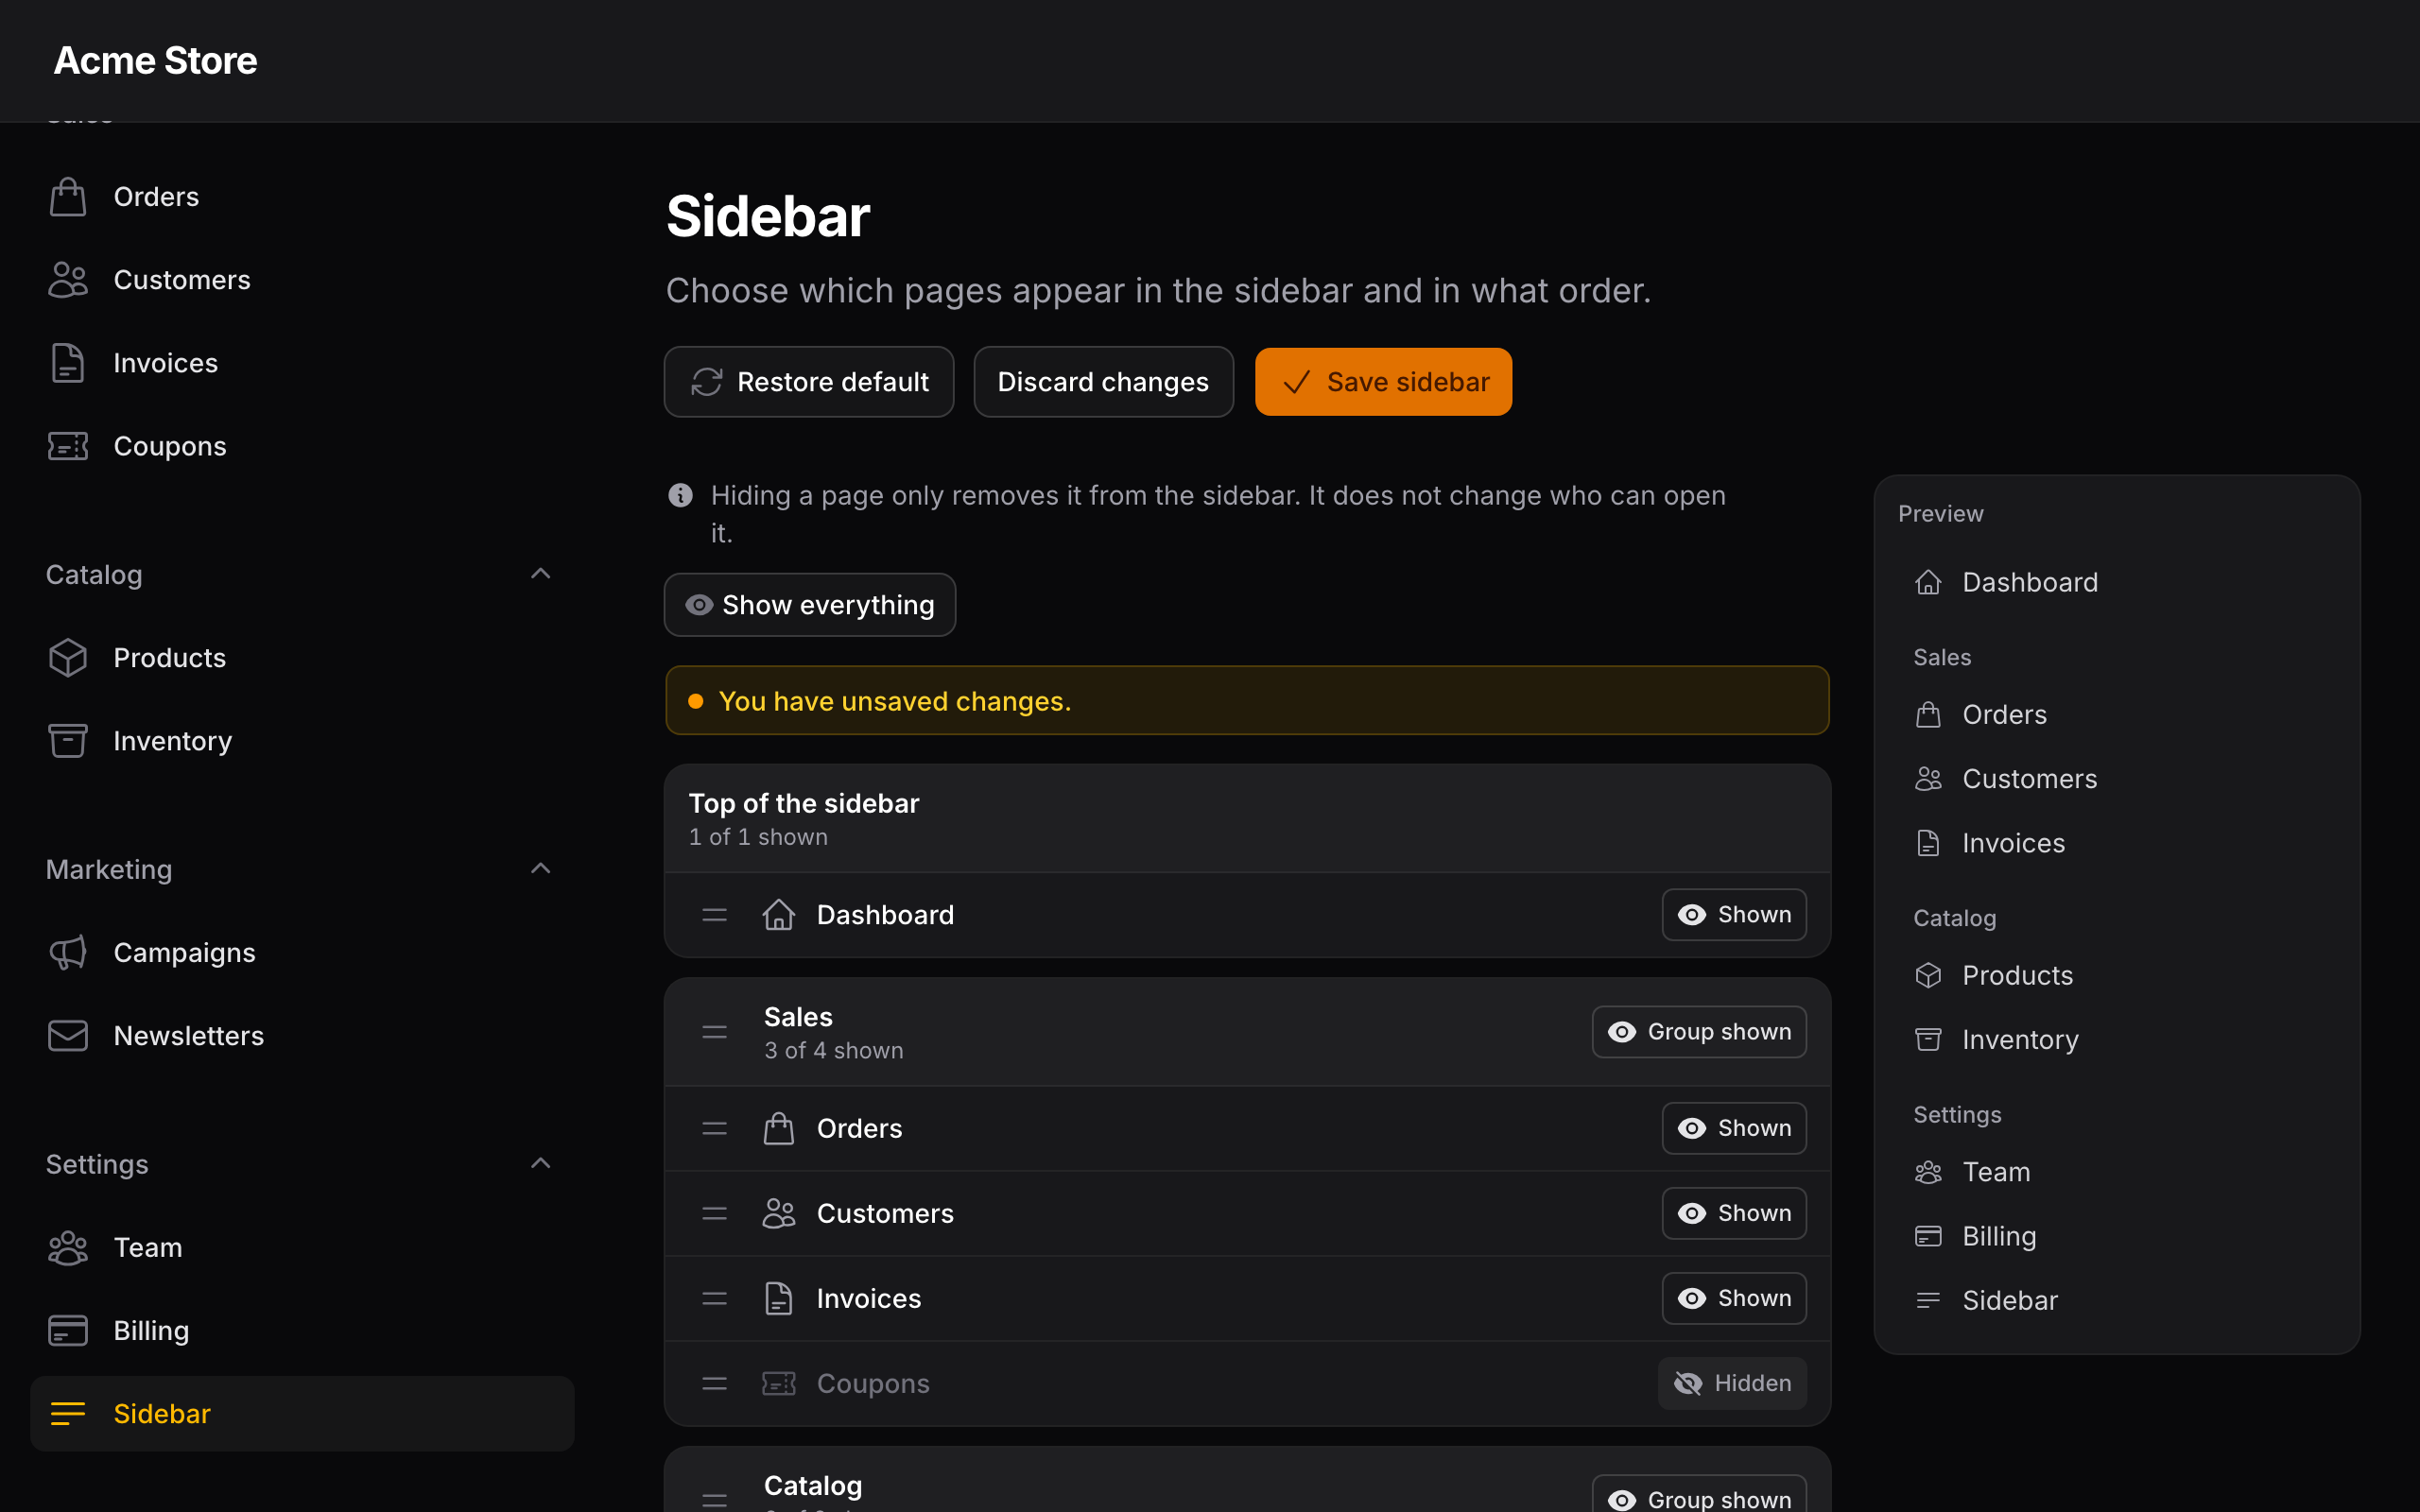Image resolution: width=2420 pixels, height=1512 pixels.
Task: Grab the drag handle for Coupons row
Action: point(714,1384)
